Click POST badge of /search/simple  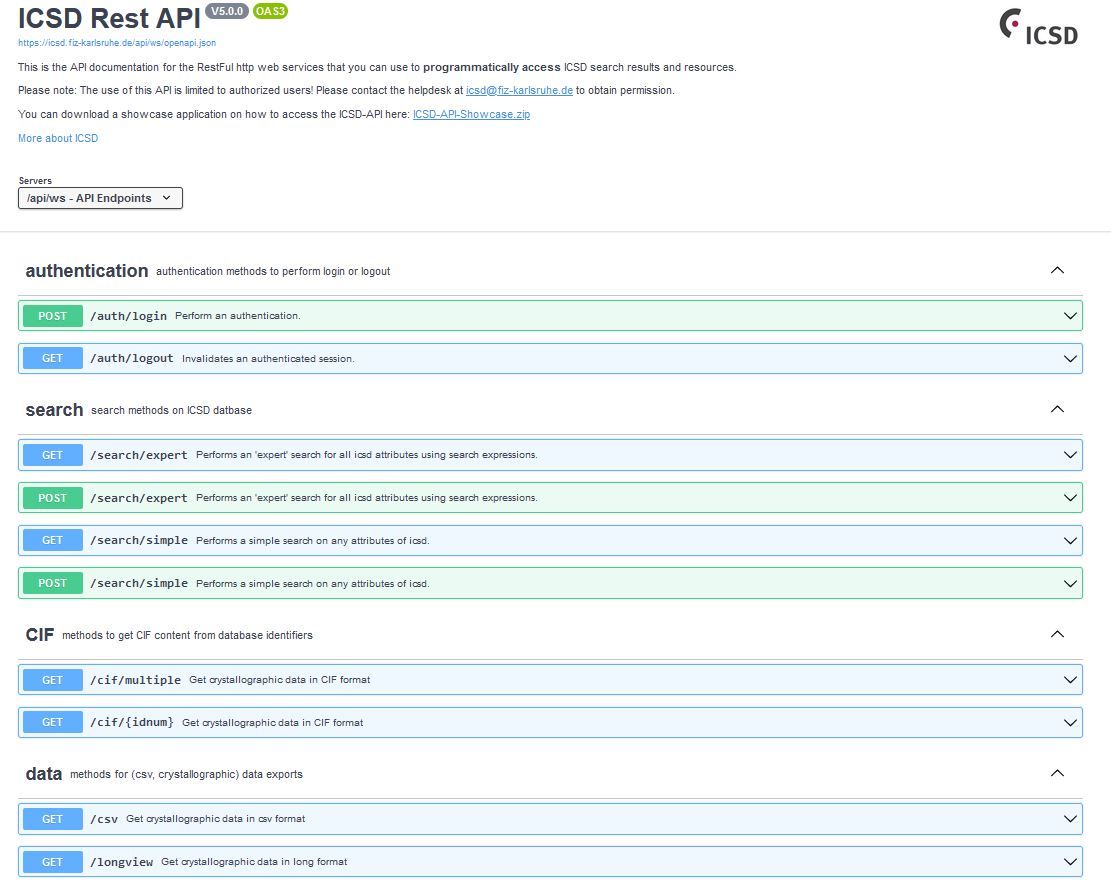pyautogui.click(x=52, y=583)
